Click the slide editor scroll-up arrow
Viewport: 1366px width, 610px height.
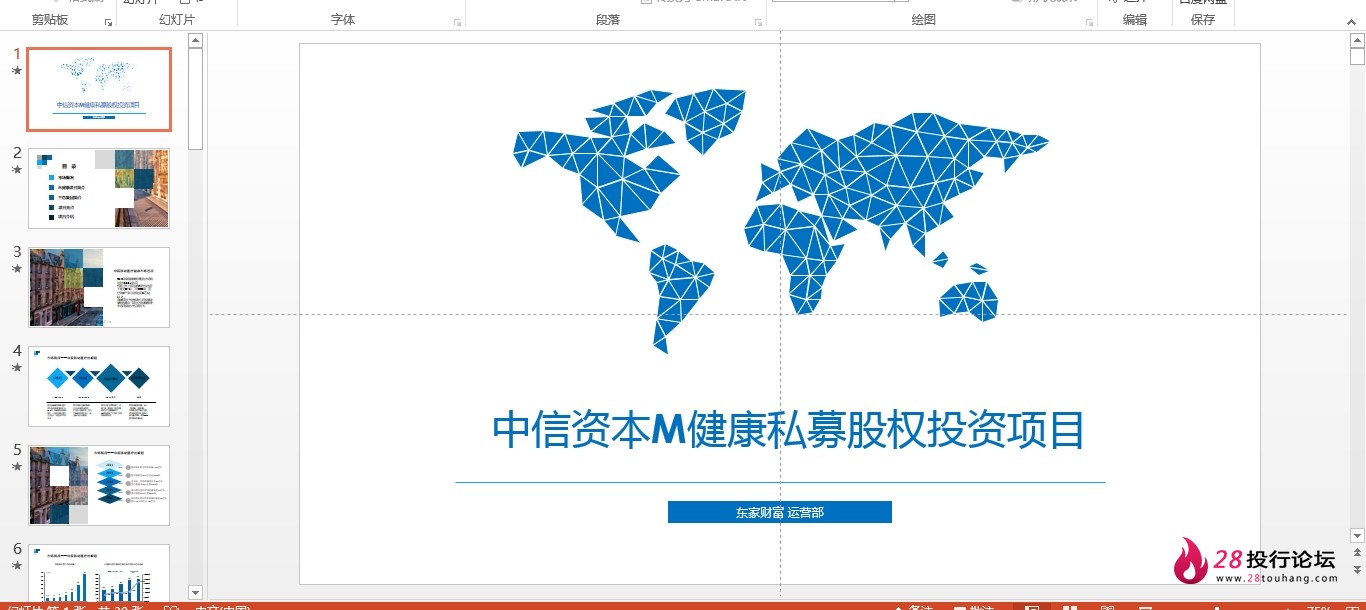tap(1357, 41)
